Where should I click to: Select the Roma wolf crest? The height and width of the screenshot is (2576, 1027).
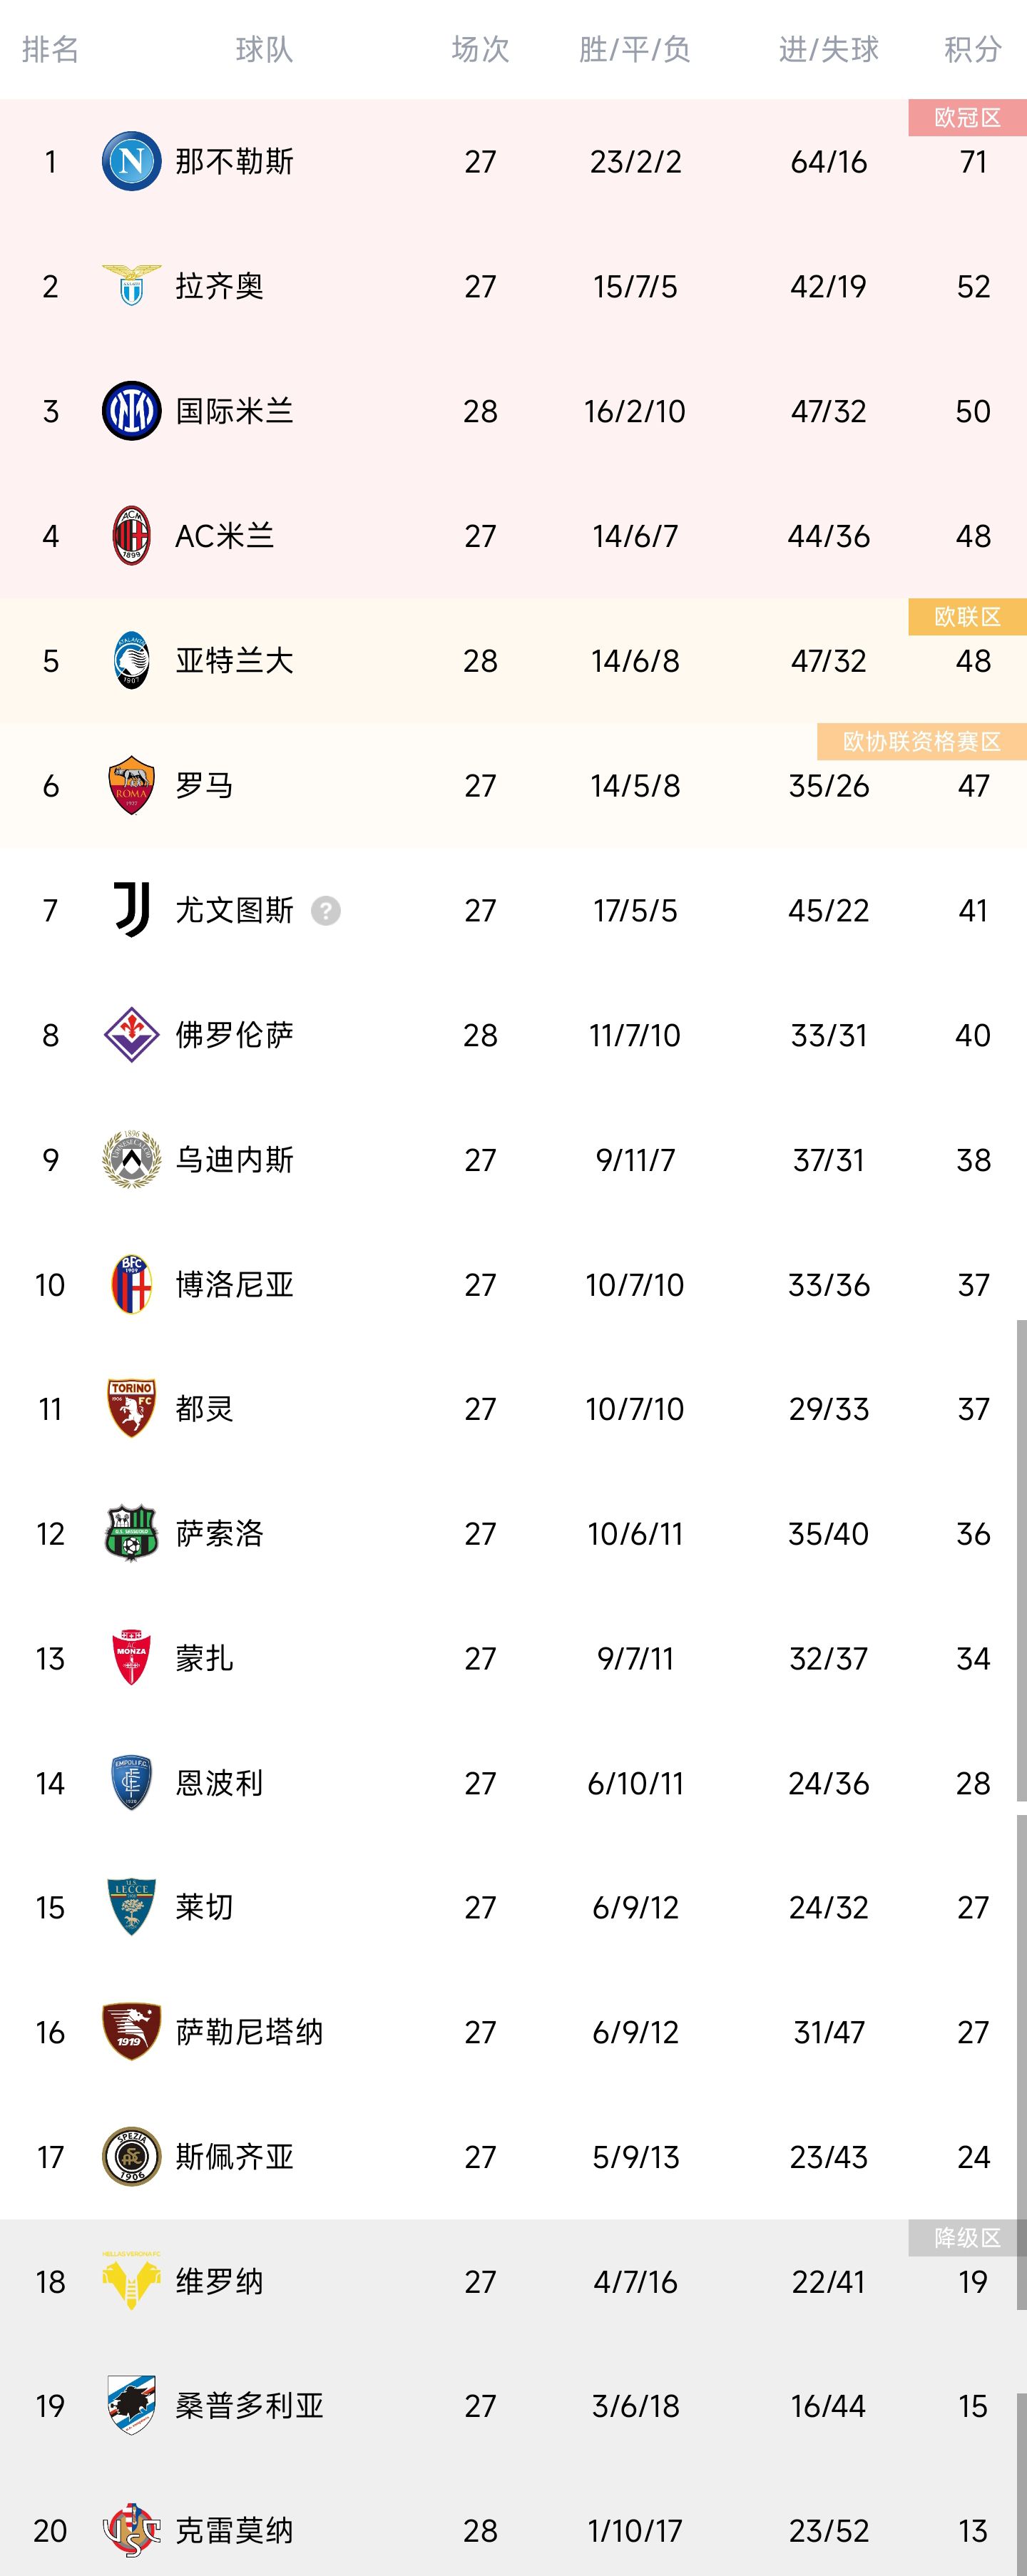point(131,786)
